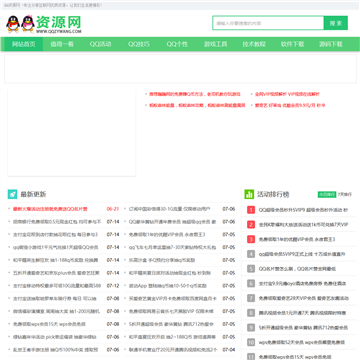This screenshot has height=360, width=360.
Task: Click the red rank 3 badge
Action: tap(251, 239)
